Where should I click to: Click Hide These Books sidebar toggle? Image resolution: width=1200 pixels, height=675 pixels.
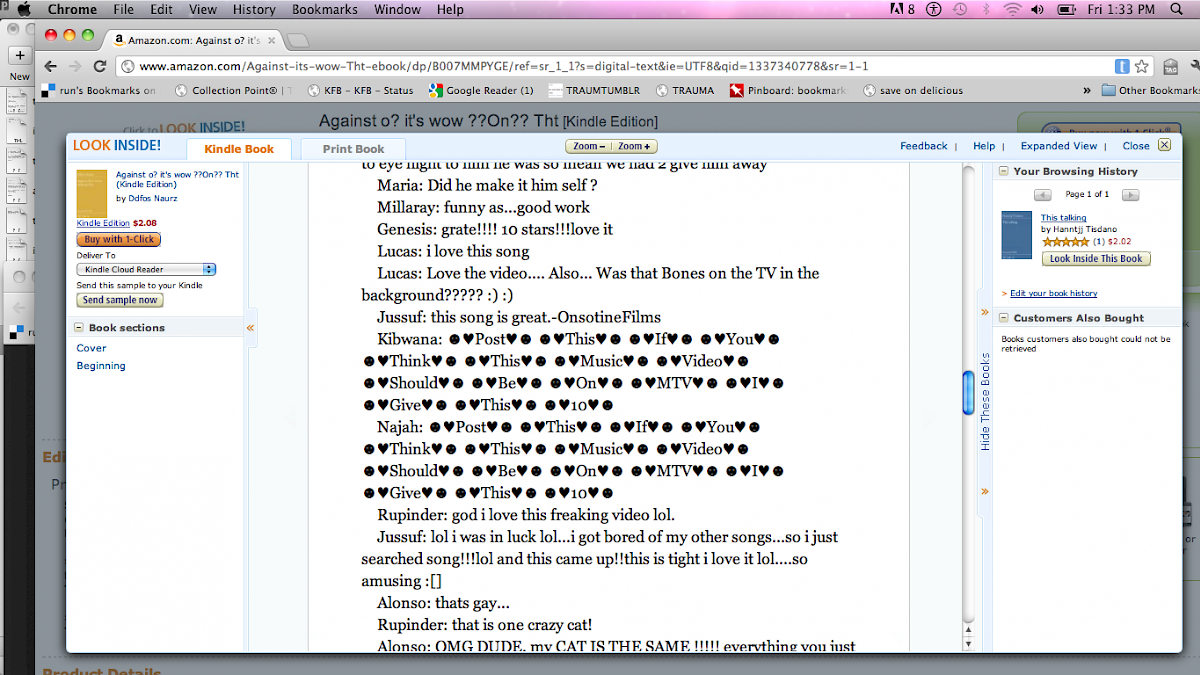(x=985, y=400)
